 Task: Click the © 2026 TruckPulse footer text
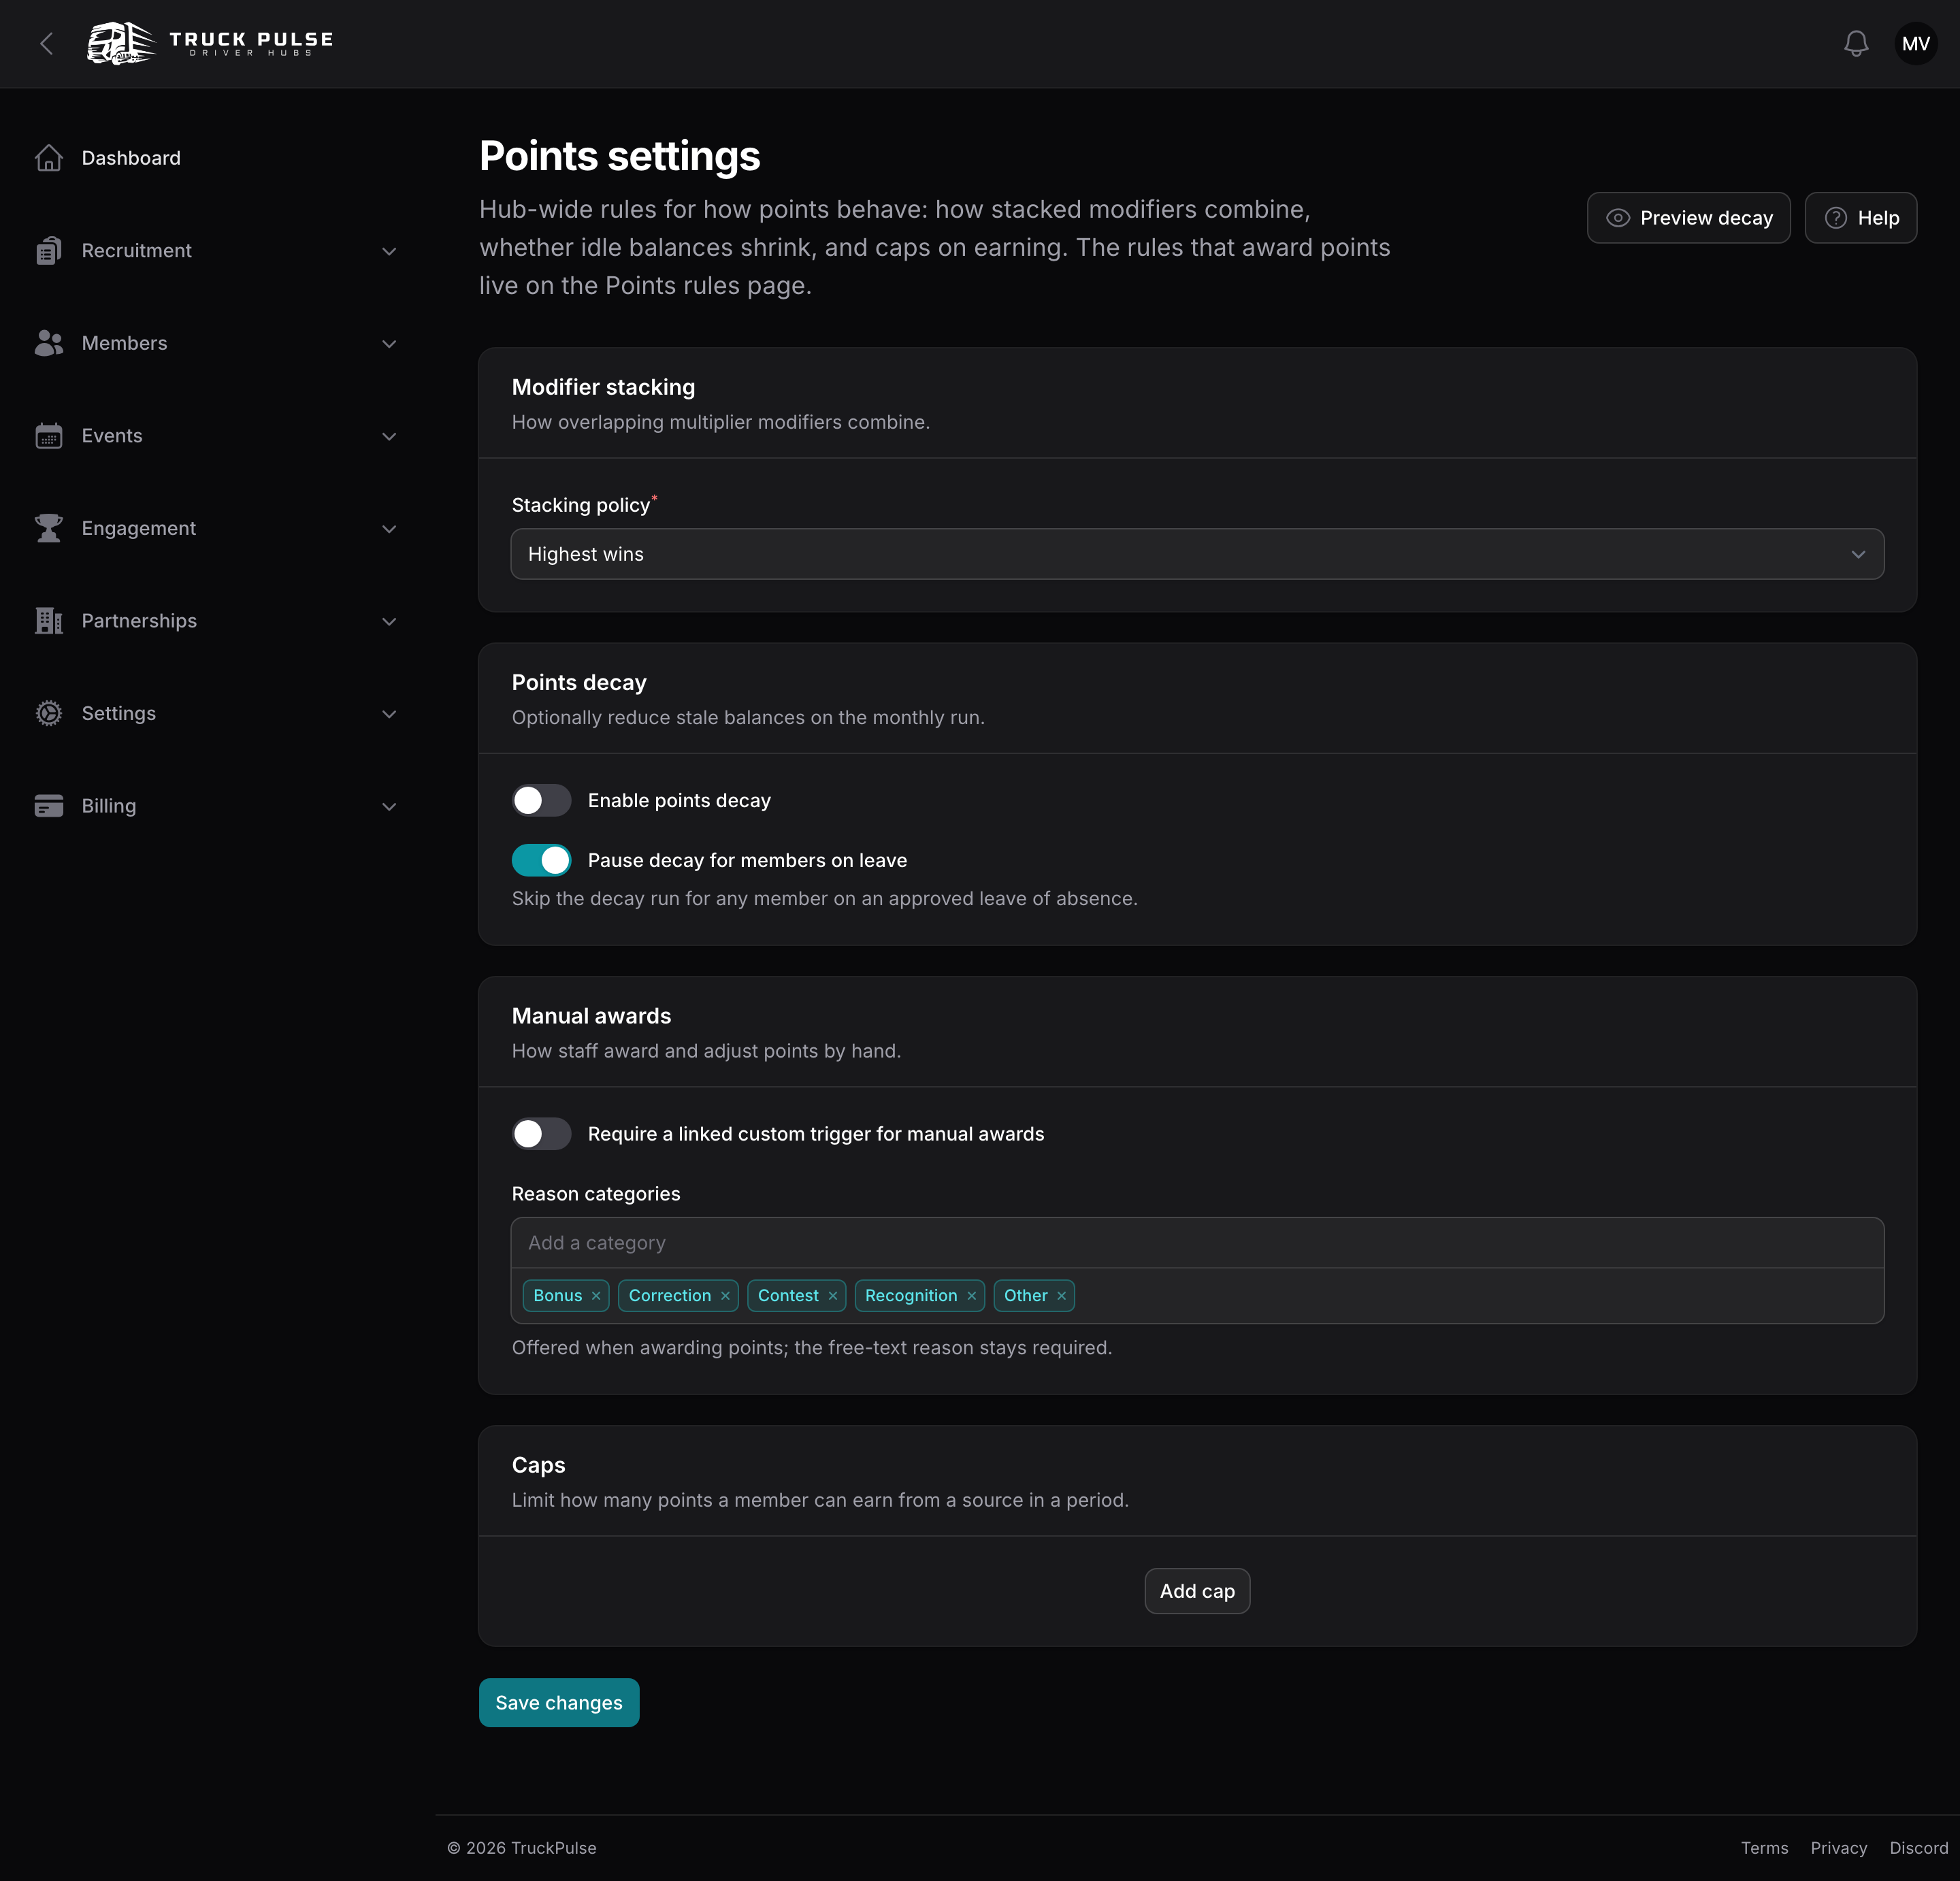[x=521, y=1848]
